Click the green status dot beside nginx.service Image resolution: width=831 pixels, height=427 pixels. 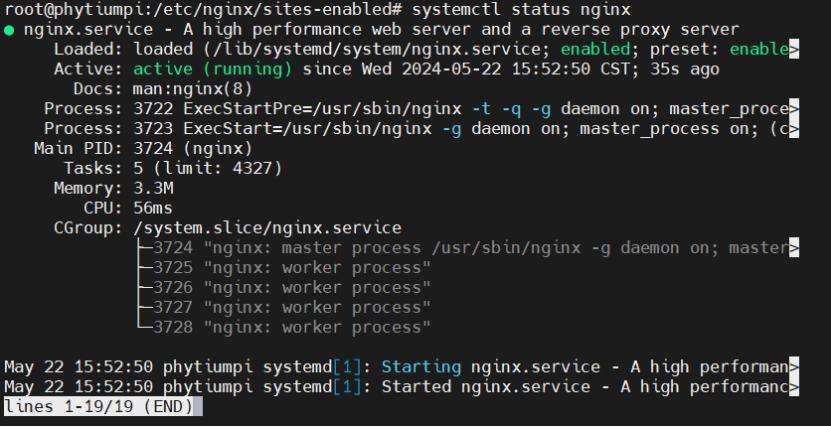8,30
